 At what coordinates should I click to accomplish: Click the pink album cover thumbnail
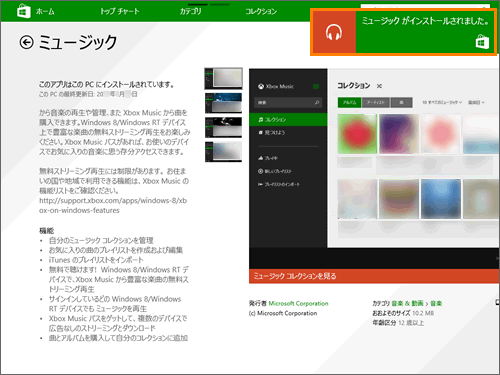point(441,134)
